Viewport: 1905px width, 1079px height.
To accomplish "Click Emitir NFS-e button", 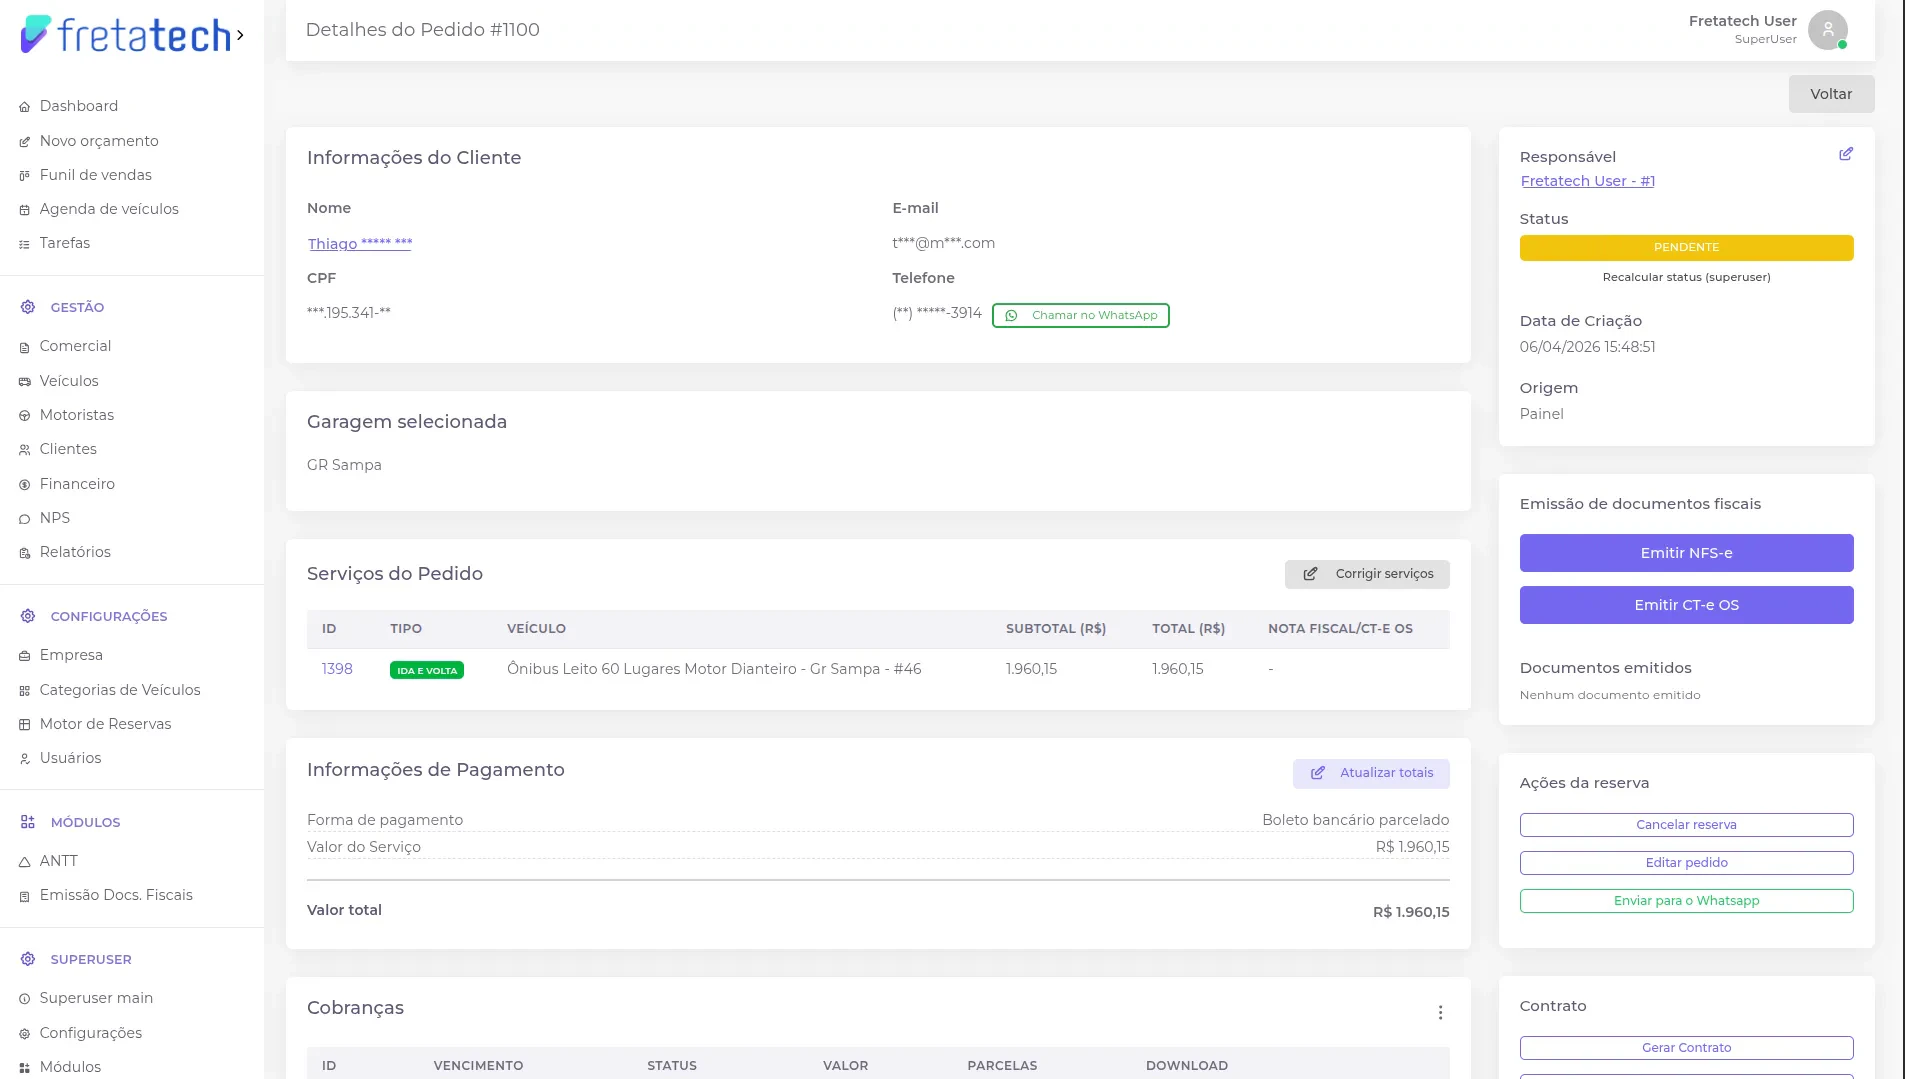I will pyautogui.click(x=1686, y=553).
